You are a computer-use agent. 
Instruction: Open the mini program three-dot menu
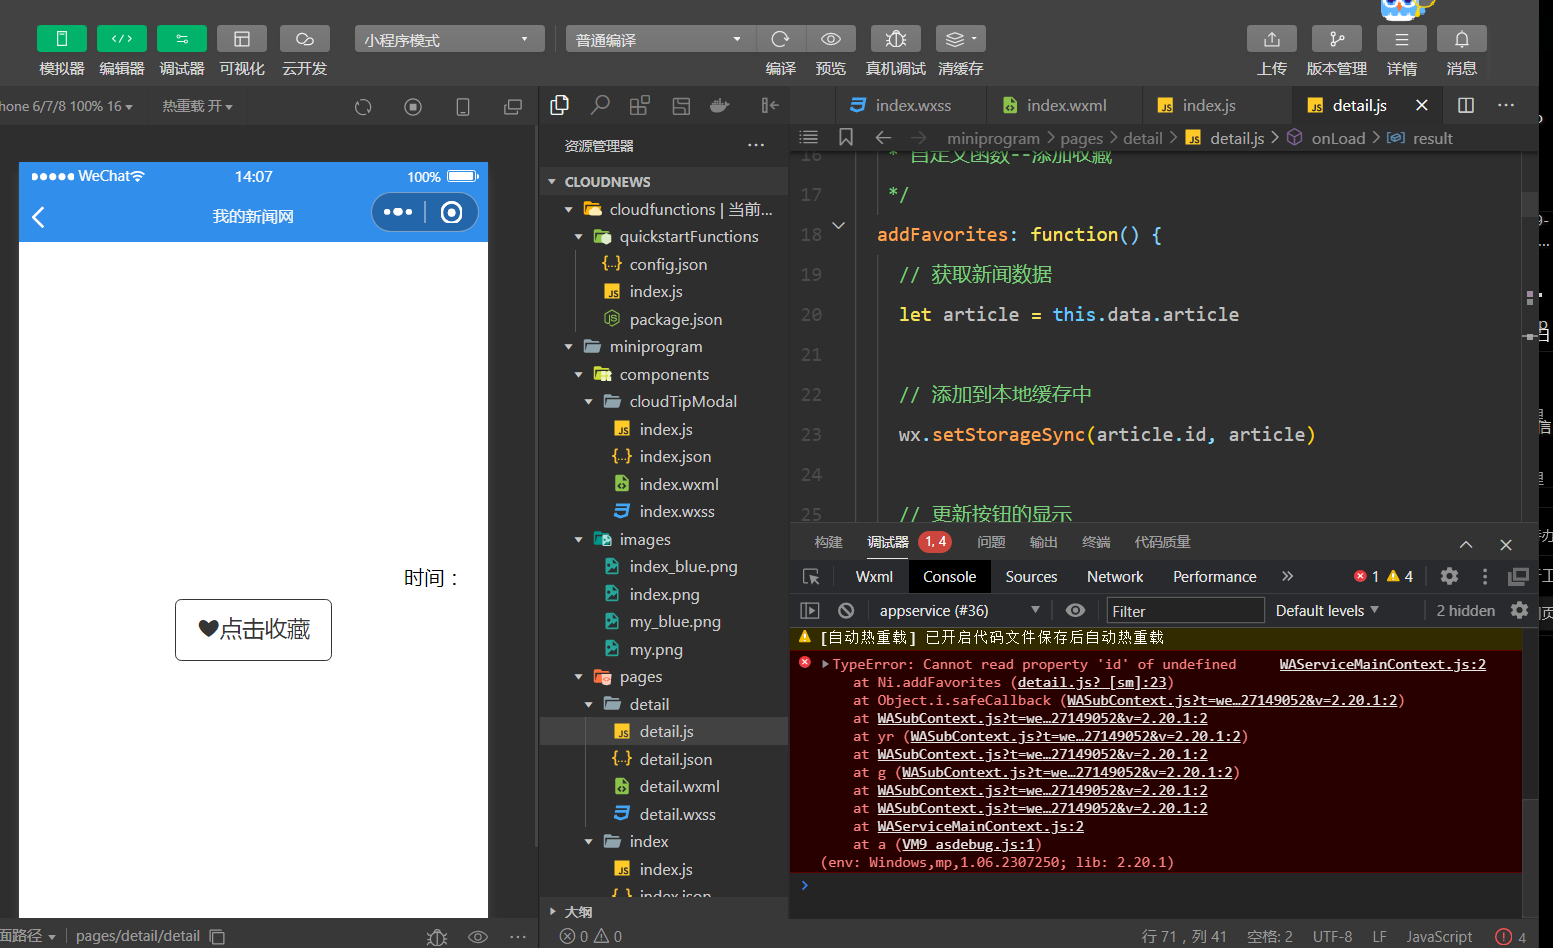click(398, 212)
